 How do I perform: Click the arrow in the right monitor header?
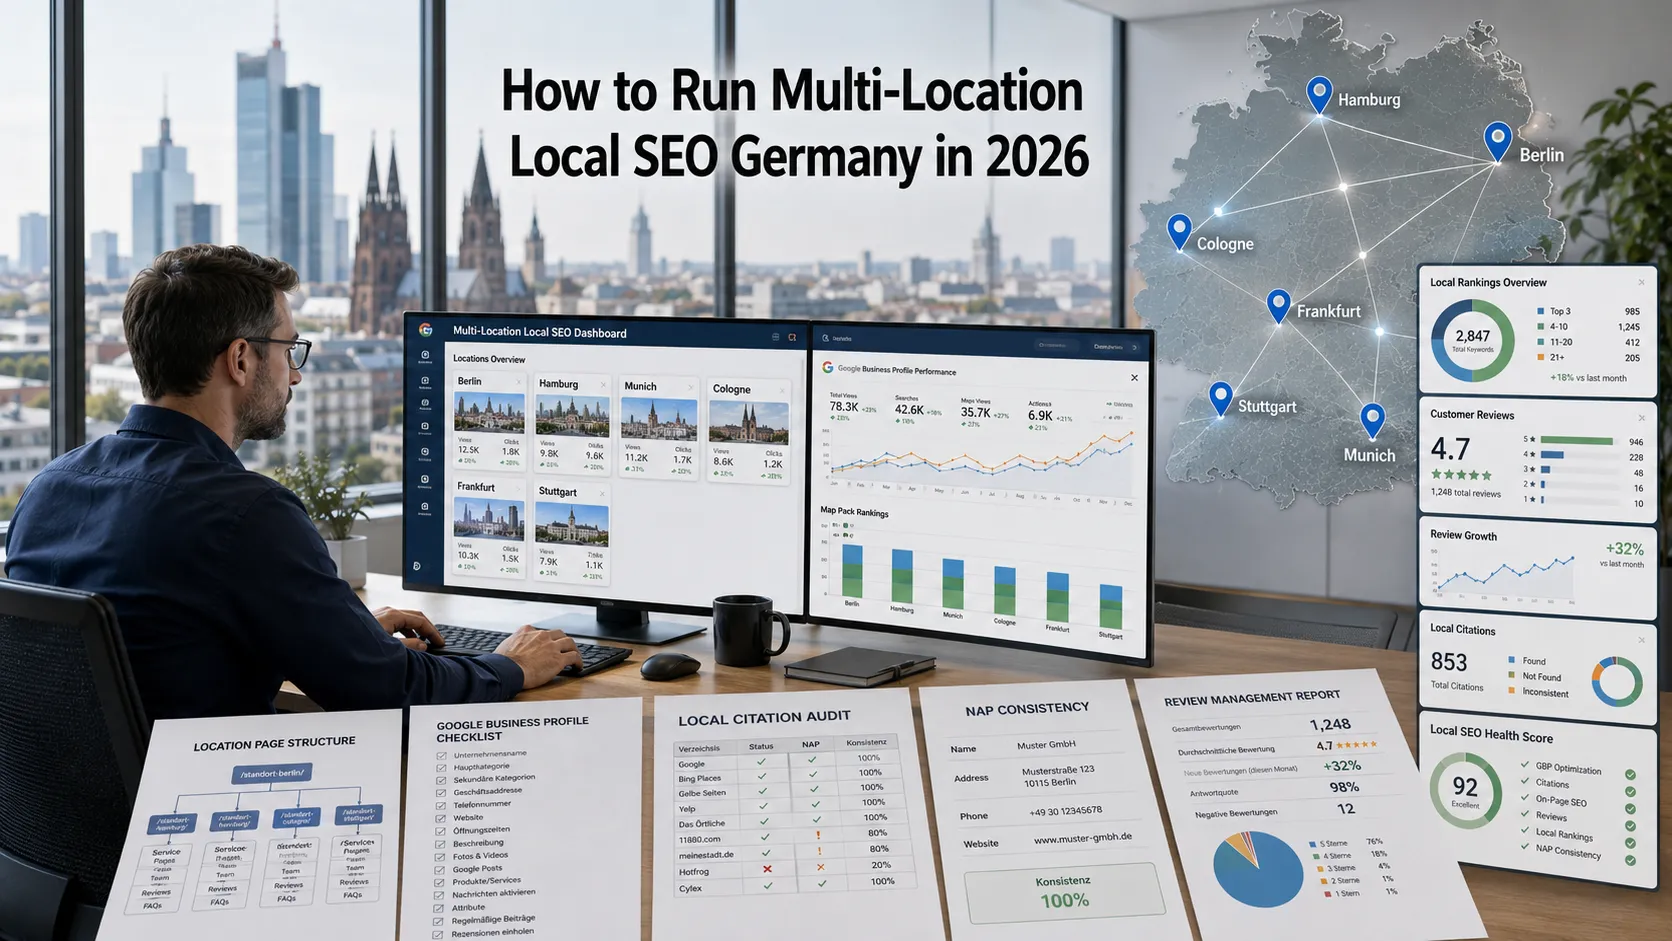(1135, 347)
